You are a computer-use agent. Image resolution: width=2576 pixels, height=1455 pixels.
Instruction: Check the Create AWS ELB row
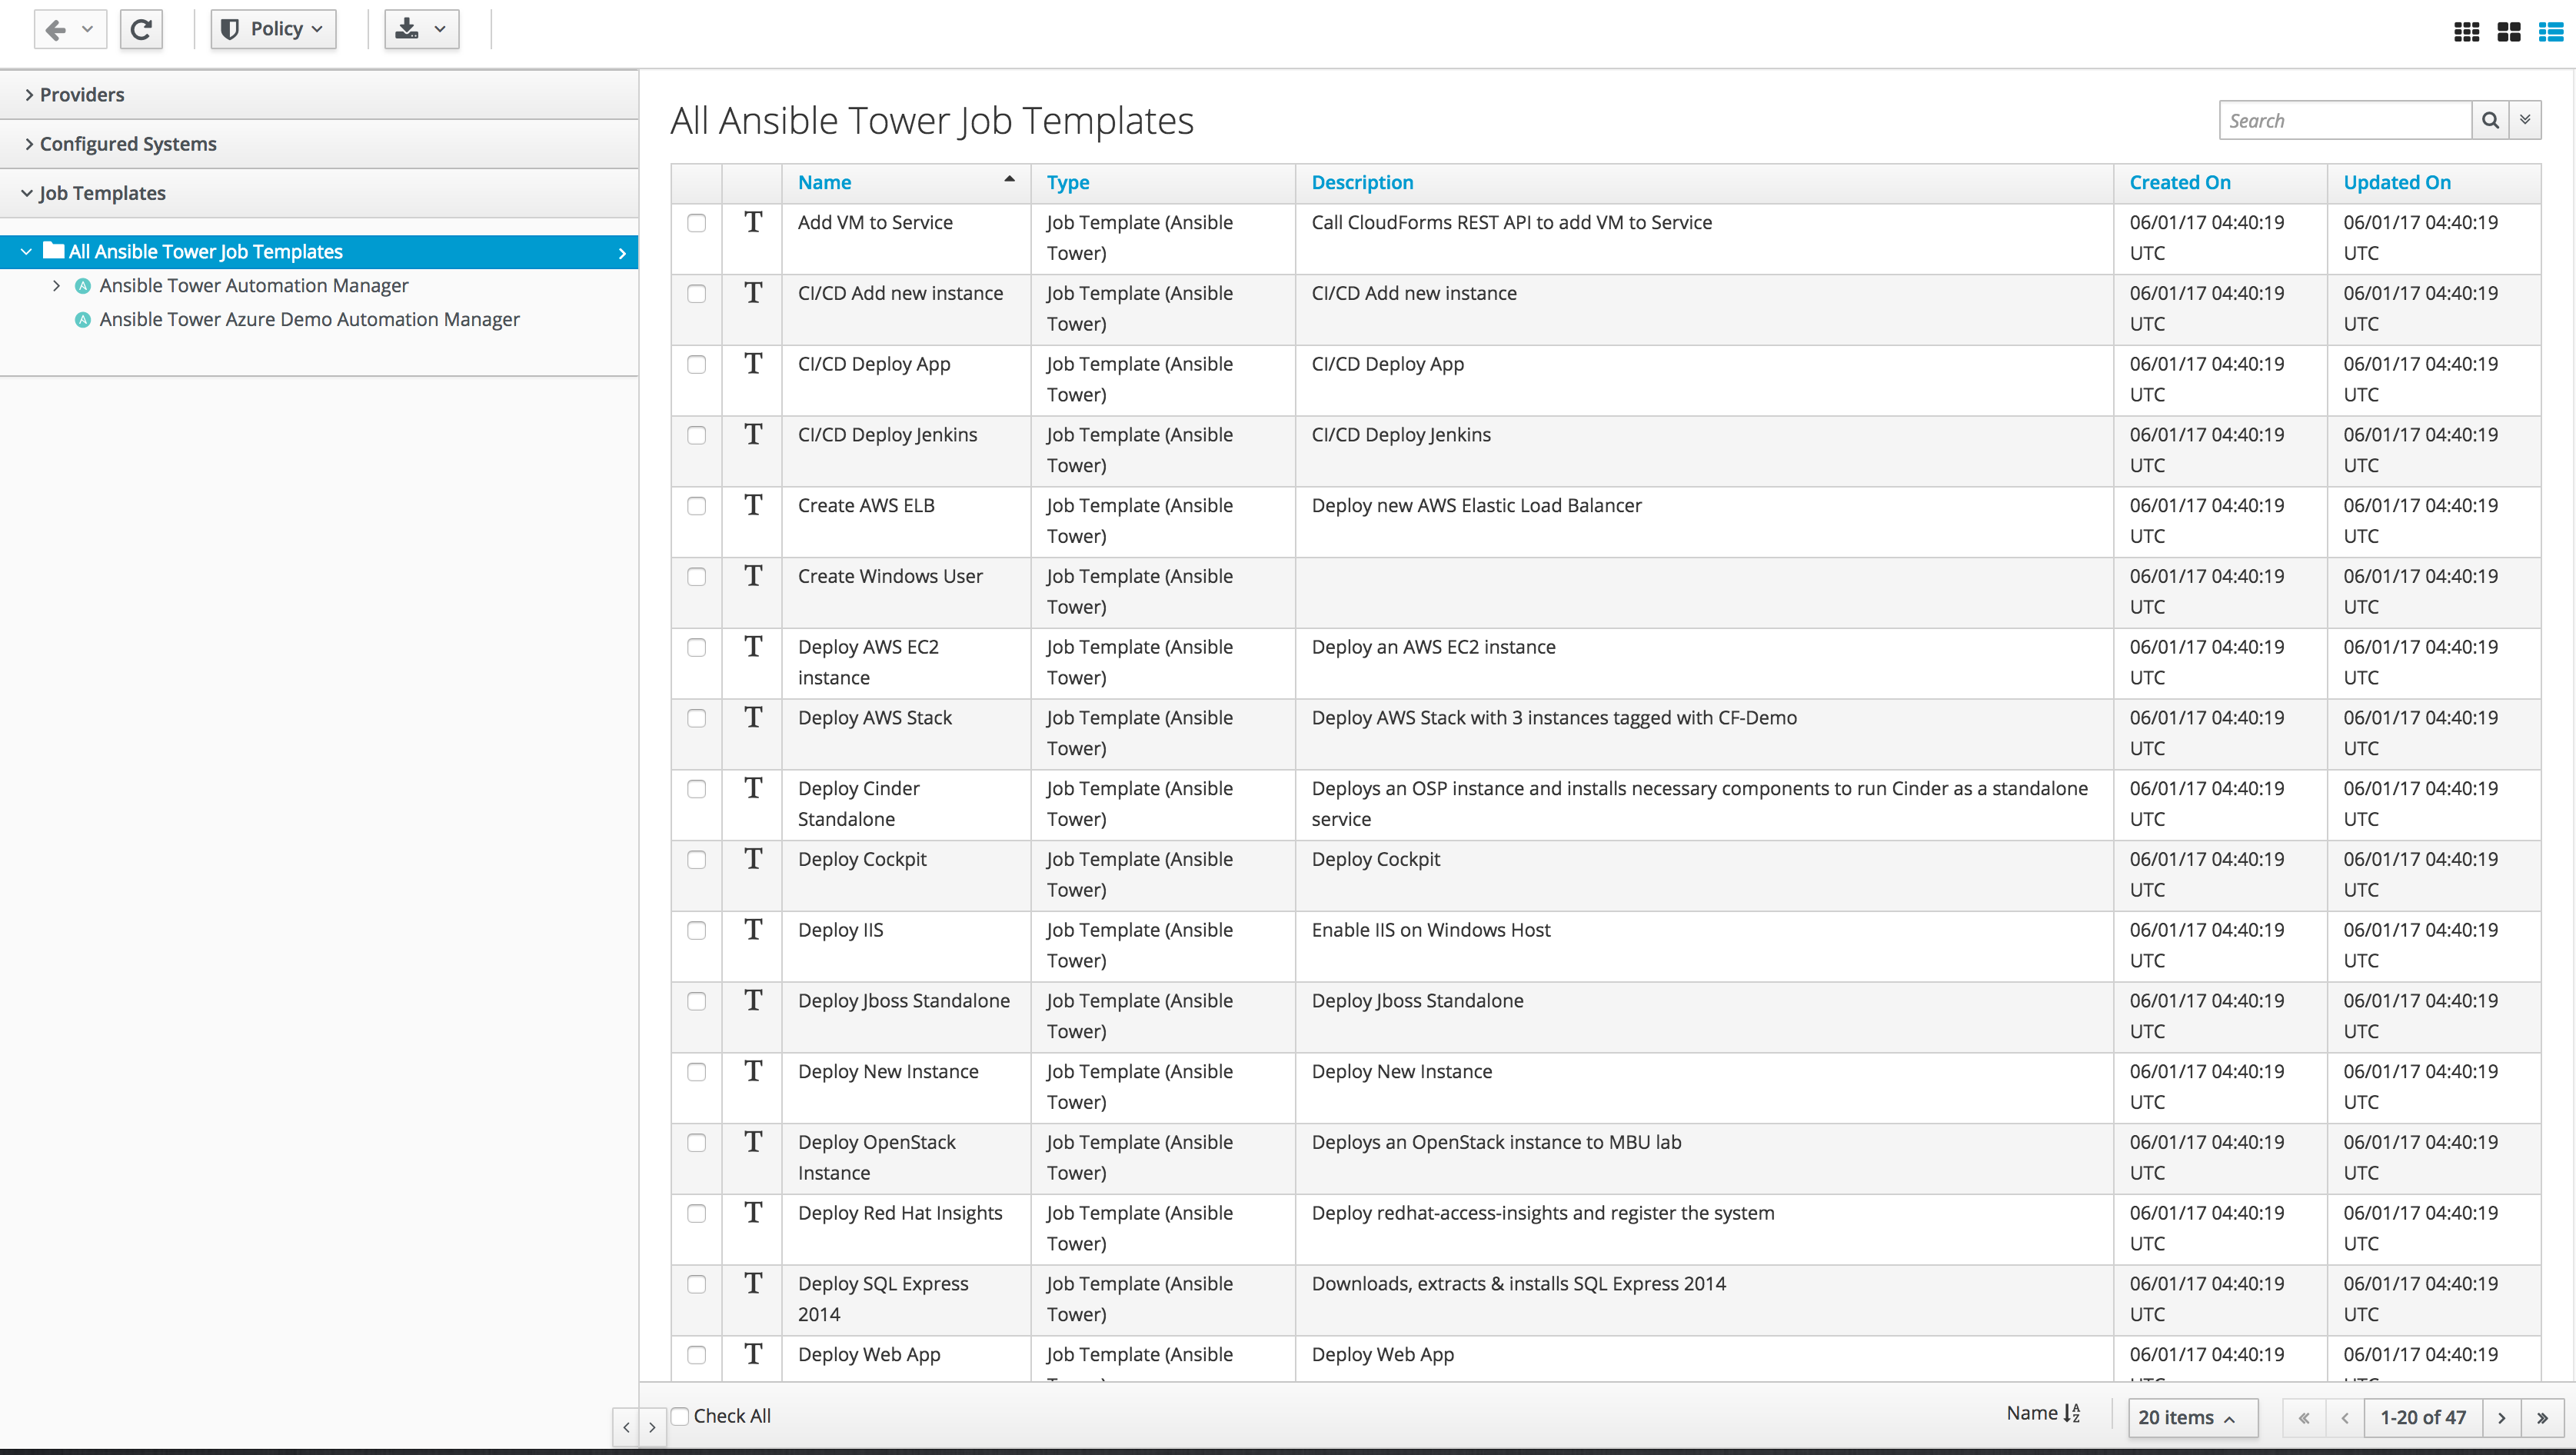pyautogui.click(x=696, y=506)
